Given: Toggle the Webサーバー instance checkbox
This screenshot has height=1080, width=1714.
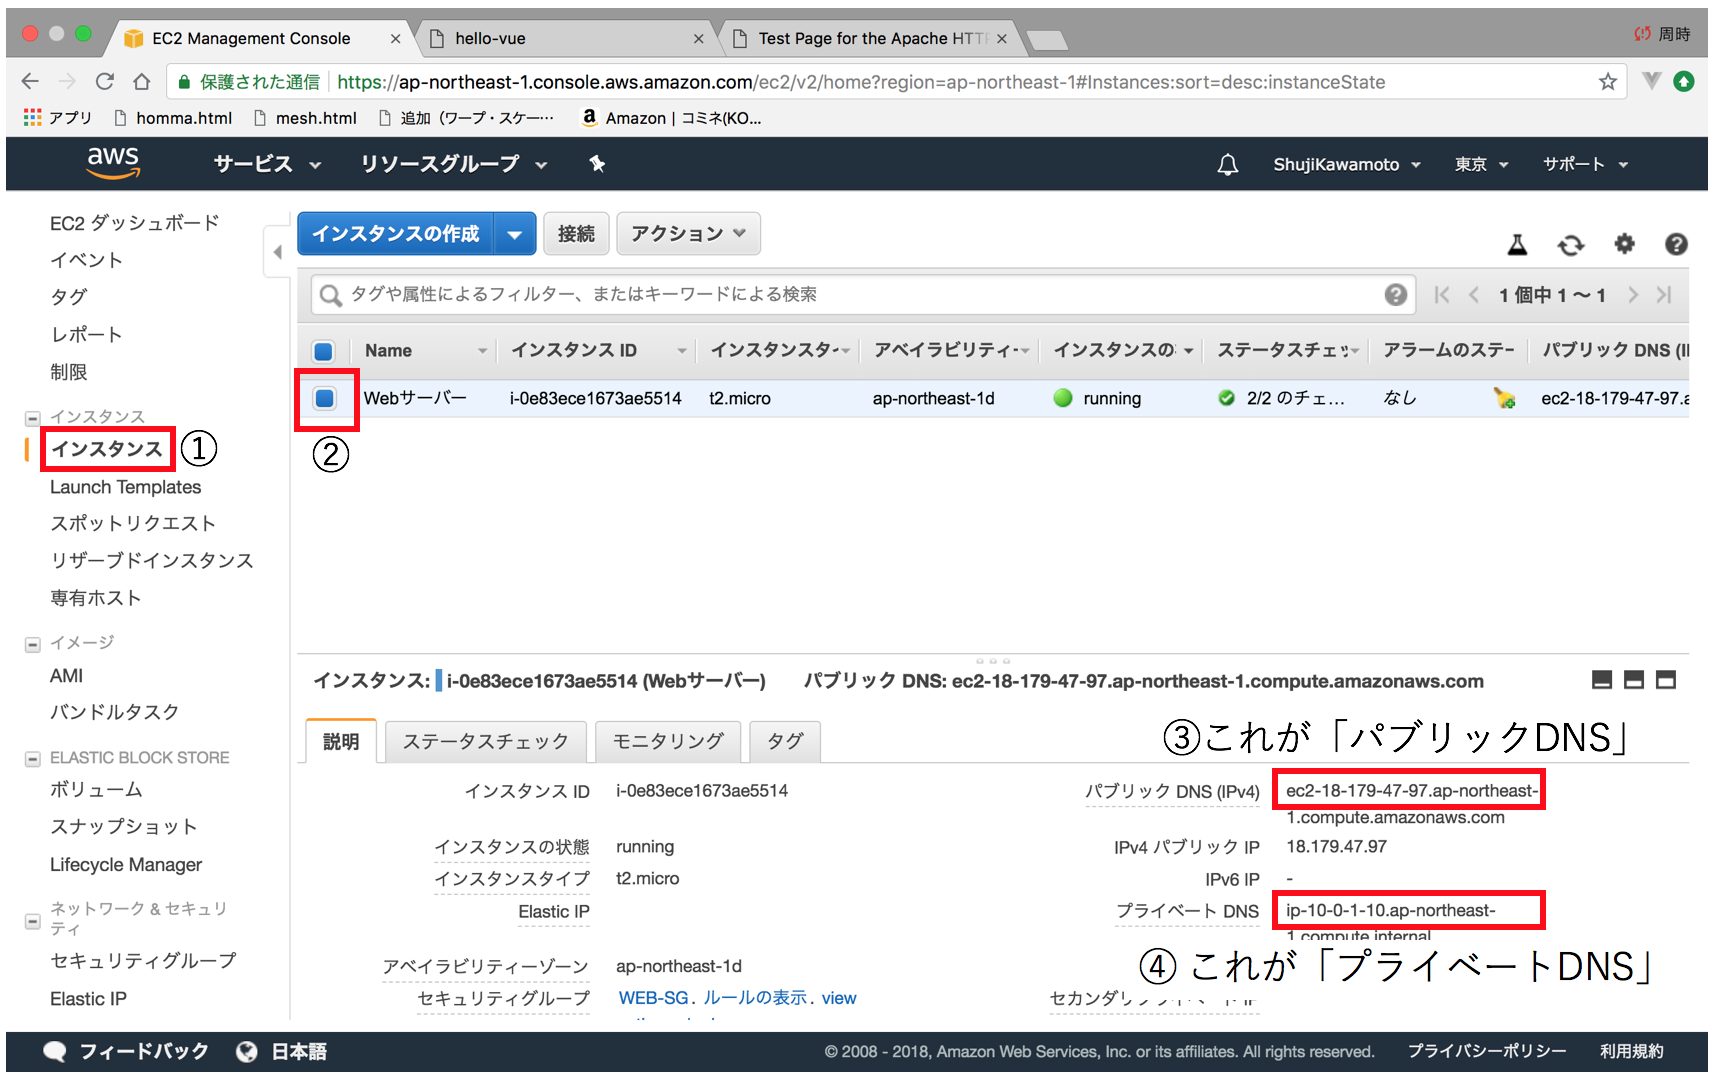Looking at the screenshot, I should pos(324,398).
